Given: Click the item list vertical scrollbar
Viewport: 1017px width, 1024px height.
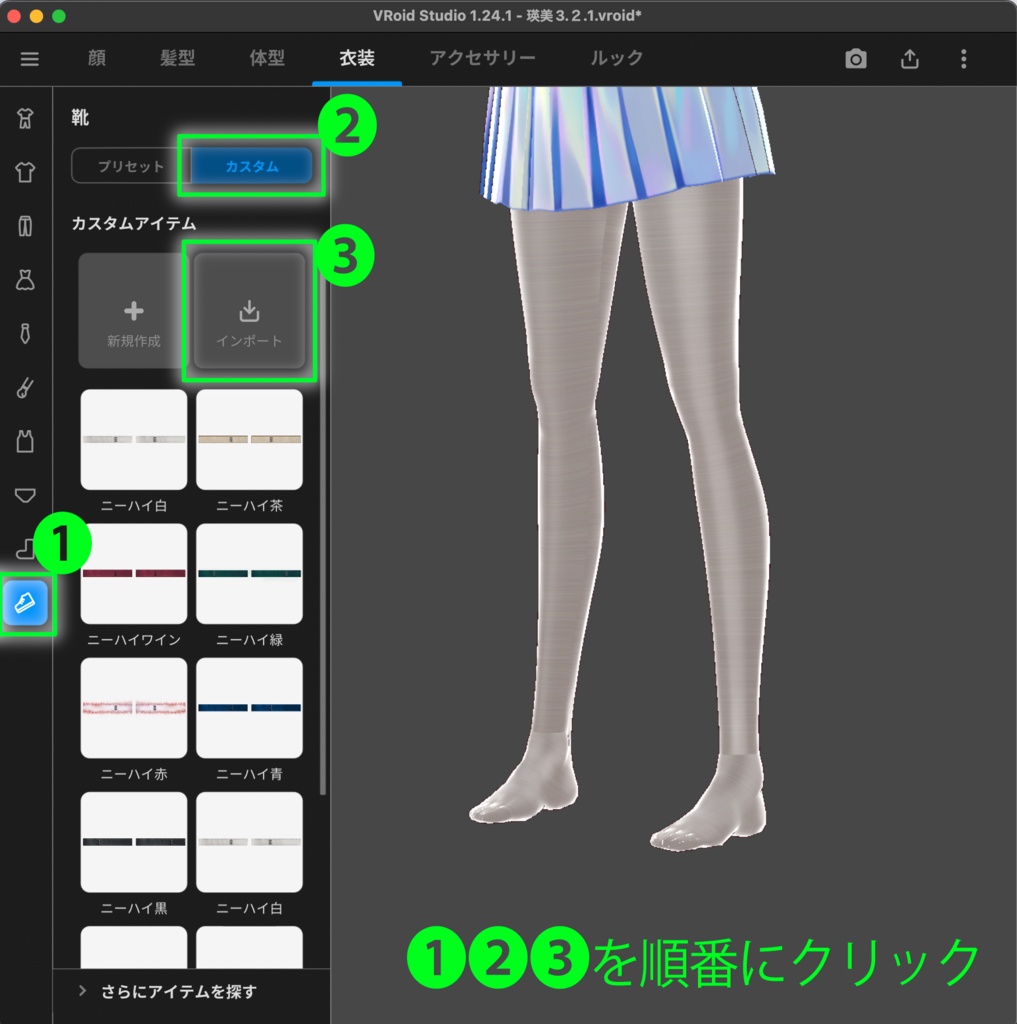Looking at the screenshot, I should point(323,522).
